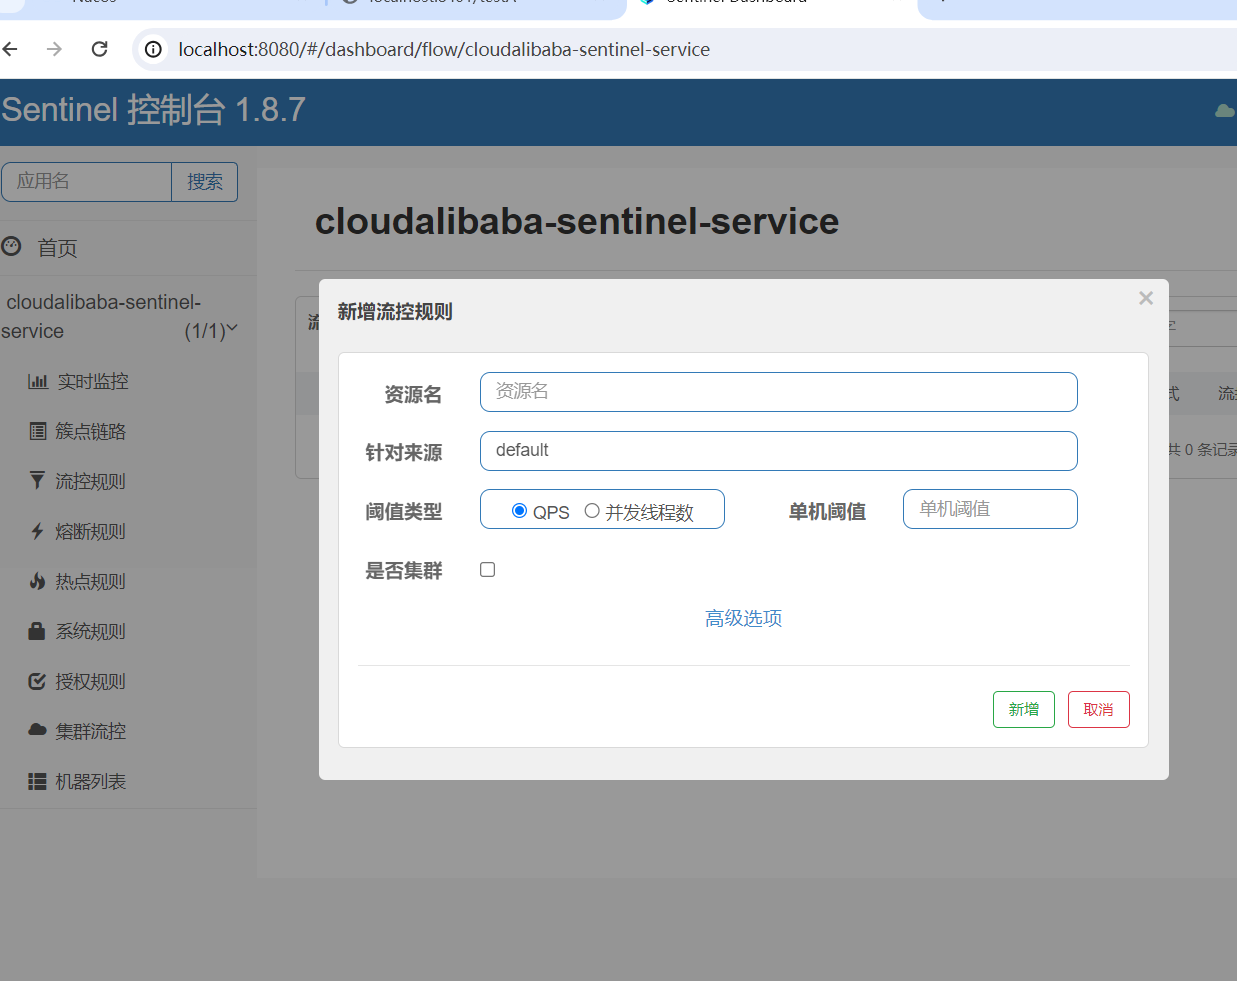Open 系统规则 menu item
Screen dimensions: 1237x981
(91, 631)
